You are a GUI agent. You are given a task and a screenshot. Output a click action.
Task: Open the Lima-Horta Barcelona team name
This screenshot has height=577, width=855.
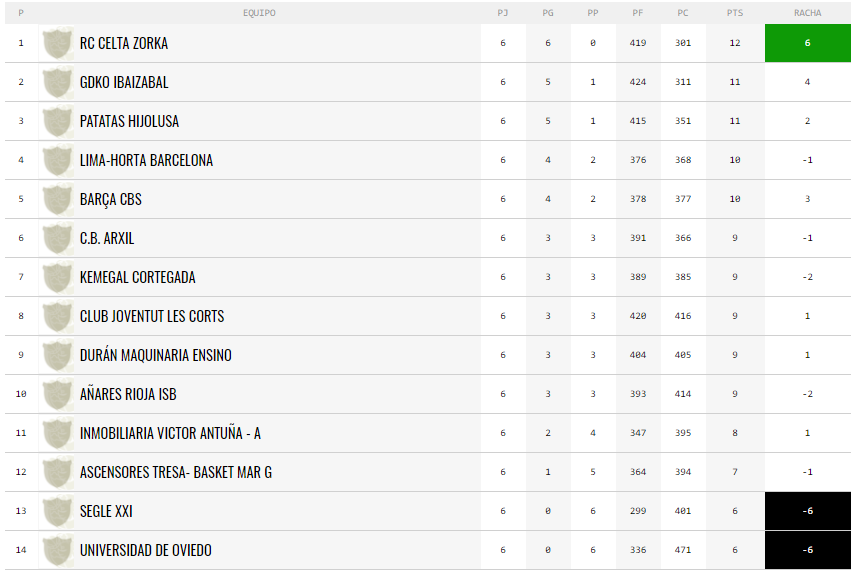[x=146, y=160]
